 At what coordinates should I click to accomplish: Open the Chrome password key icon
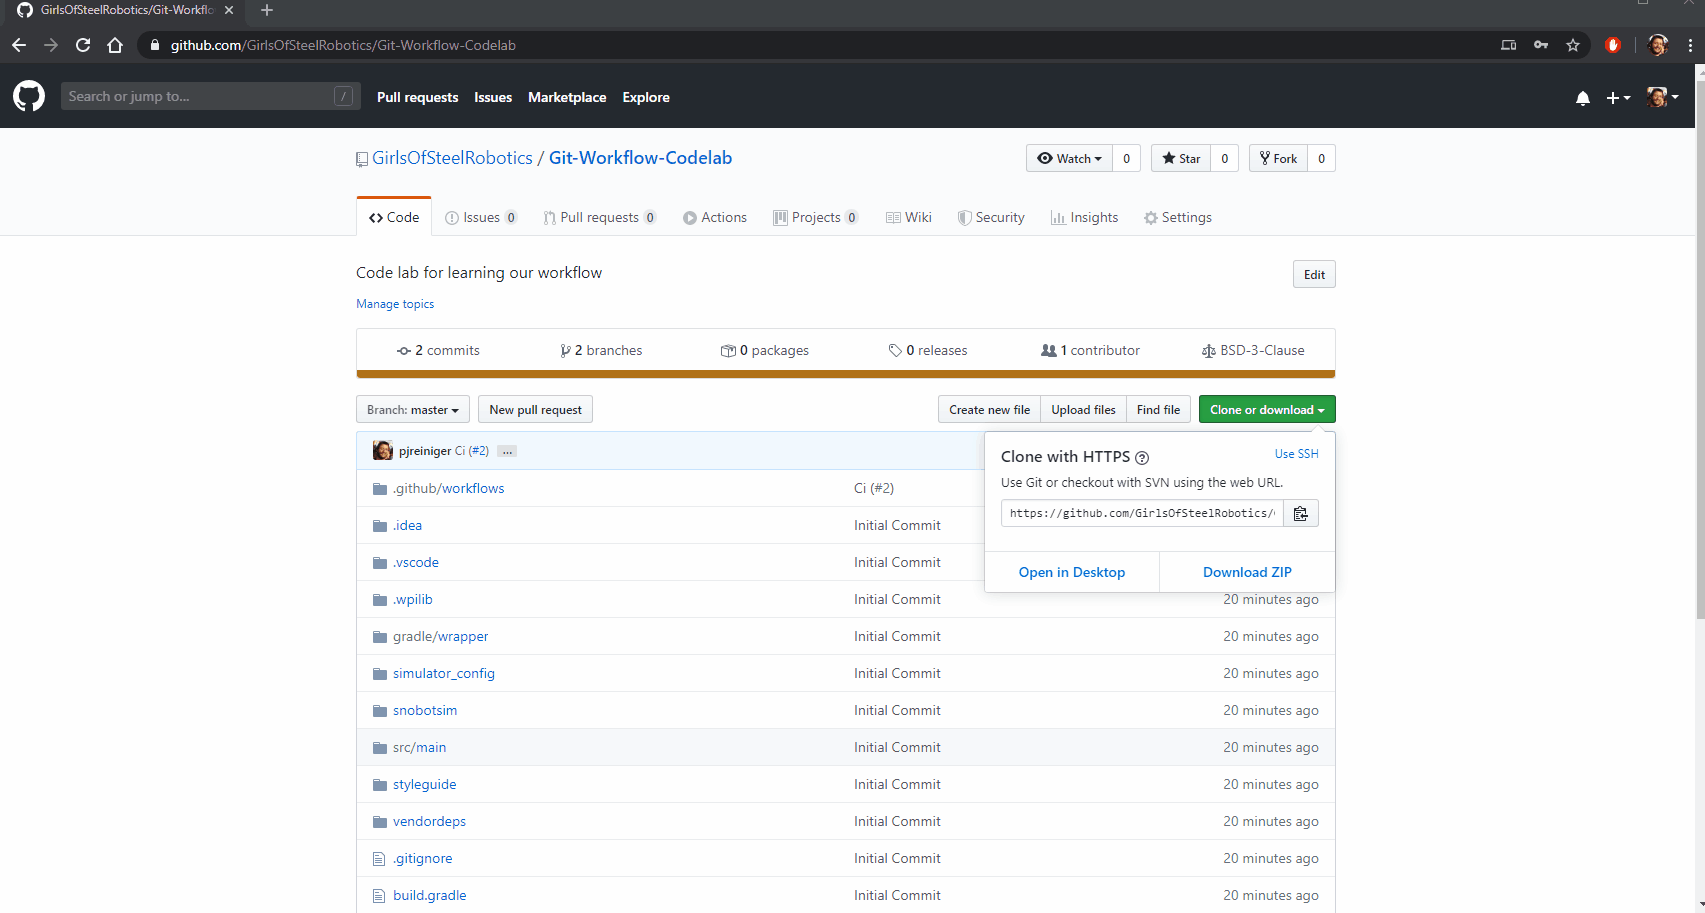click(x=1541, y=45)
